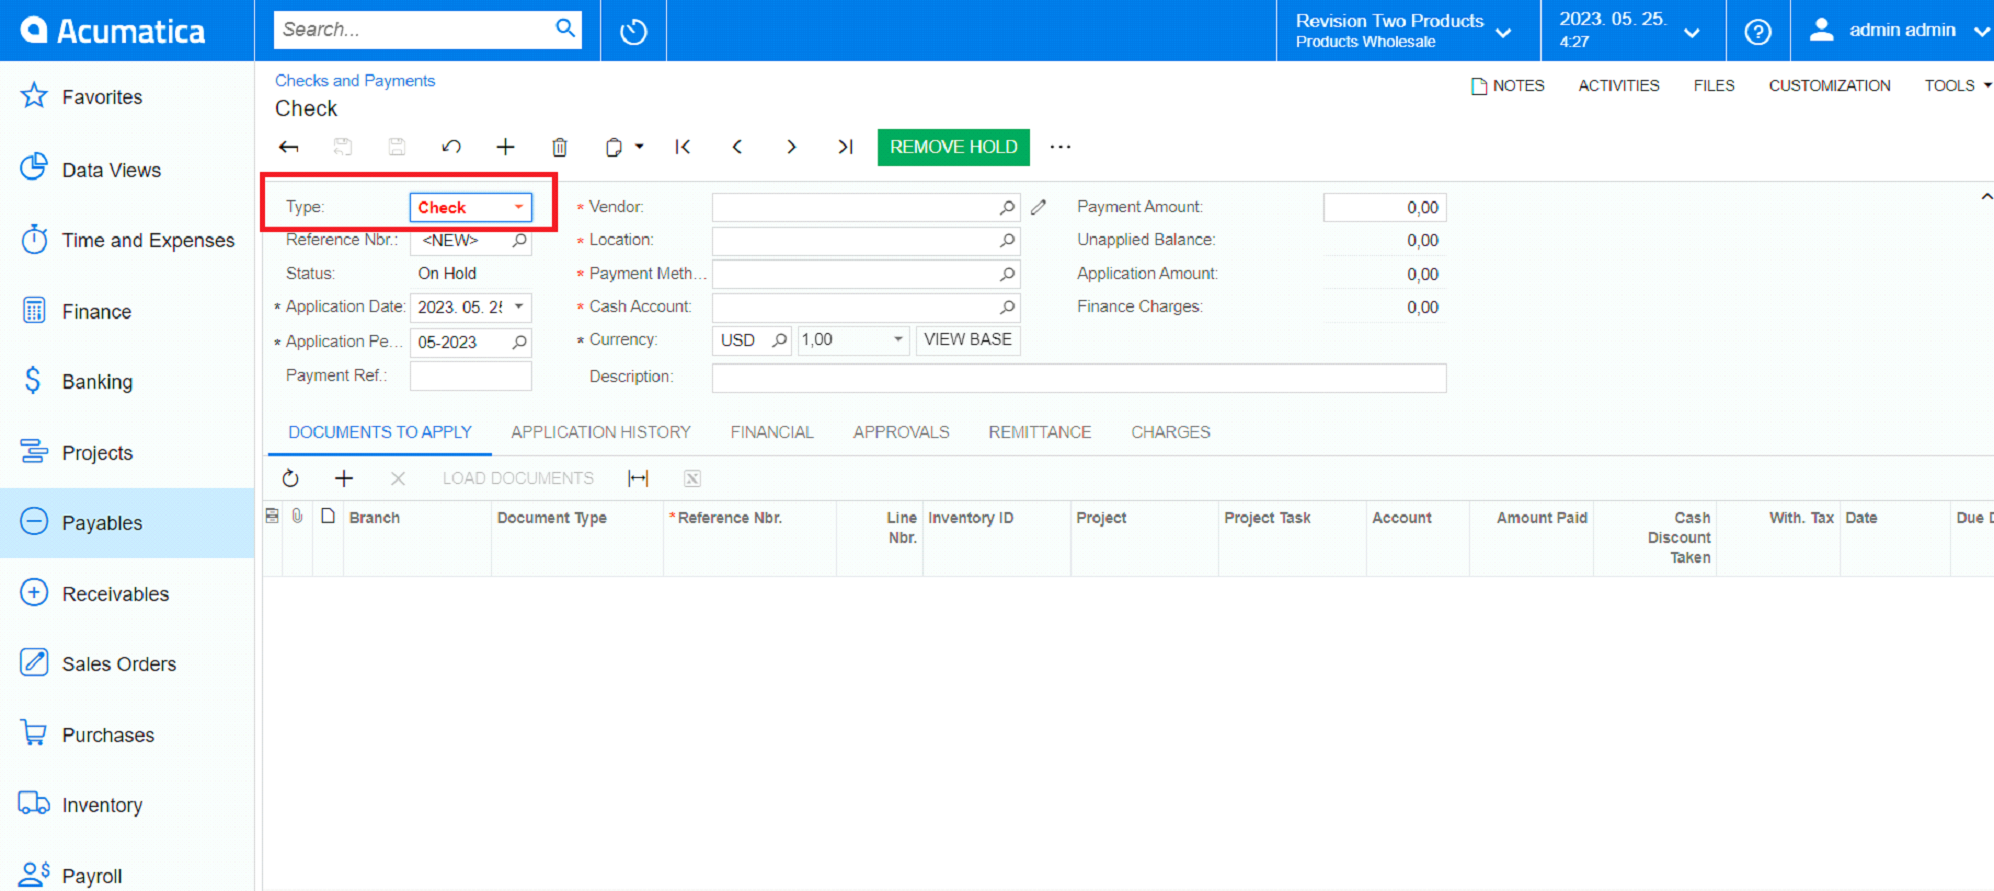Switch to the REMITTANCE tab

(x=1040, y=432)
